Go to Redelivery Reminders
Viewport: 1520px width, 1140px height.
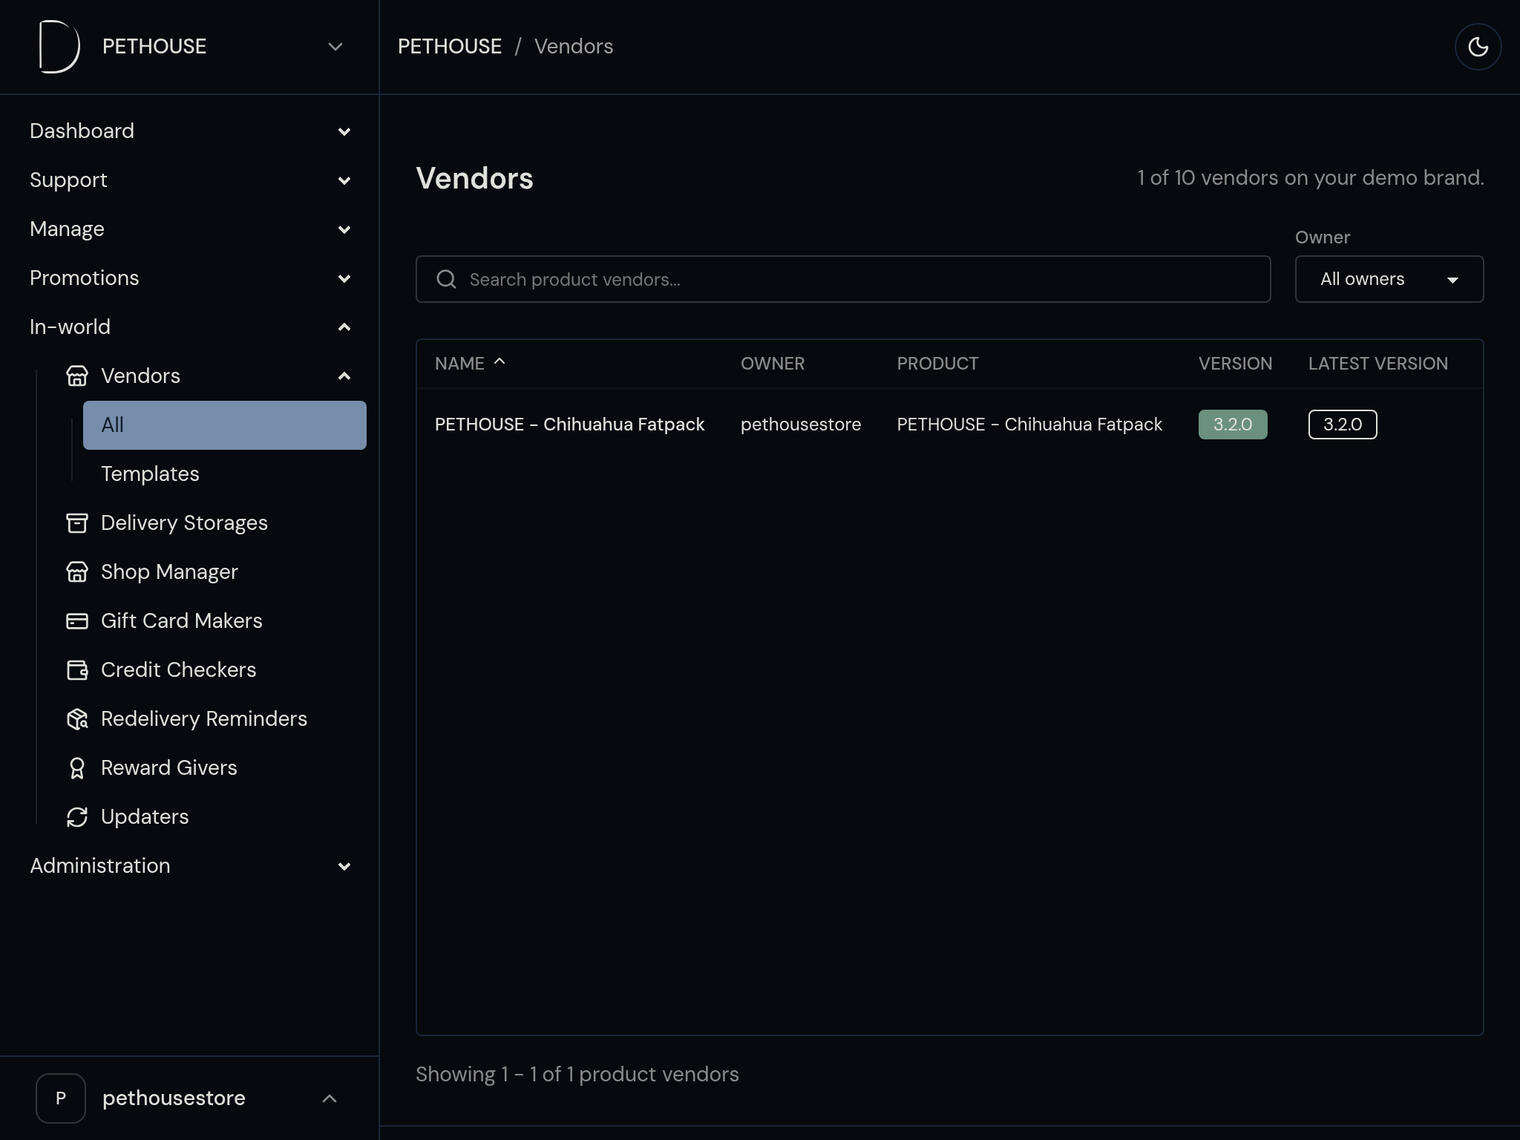click(204, 719)
